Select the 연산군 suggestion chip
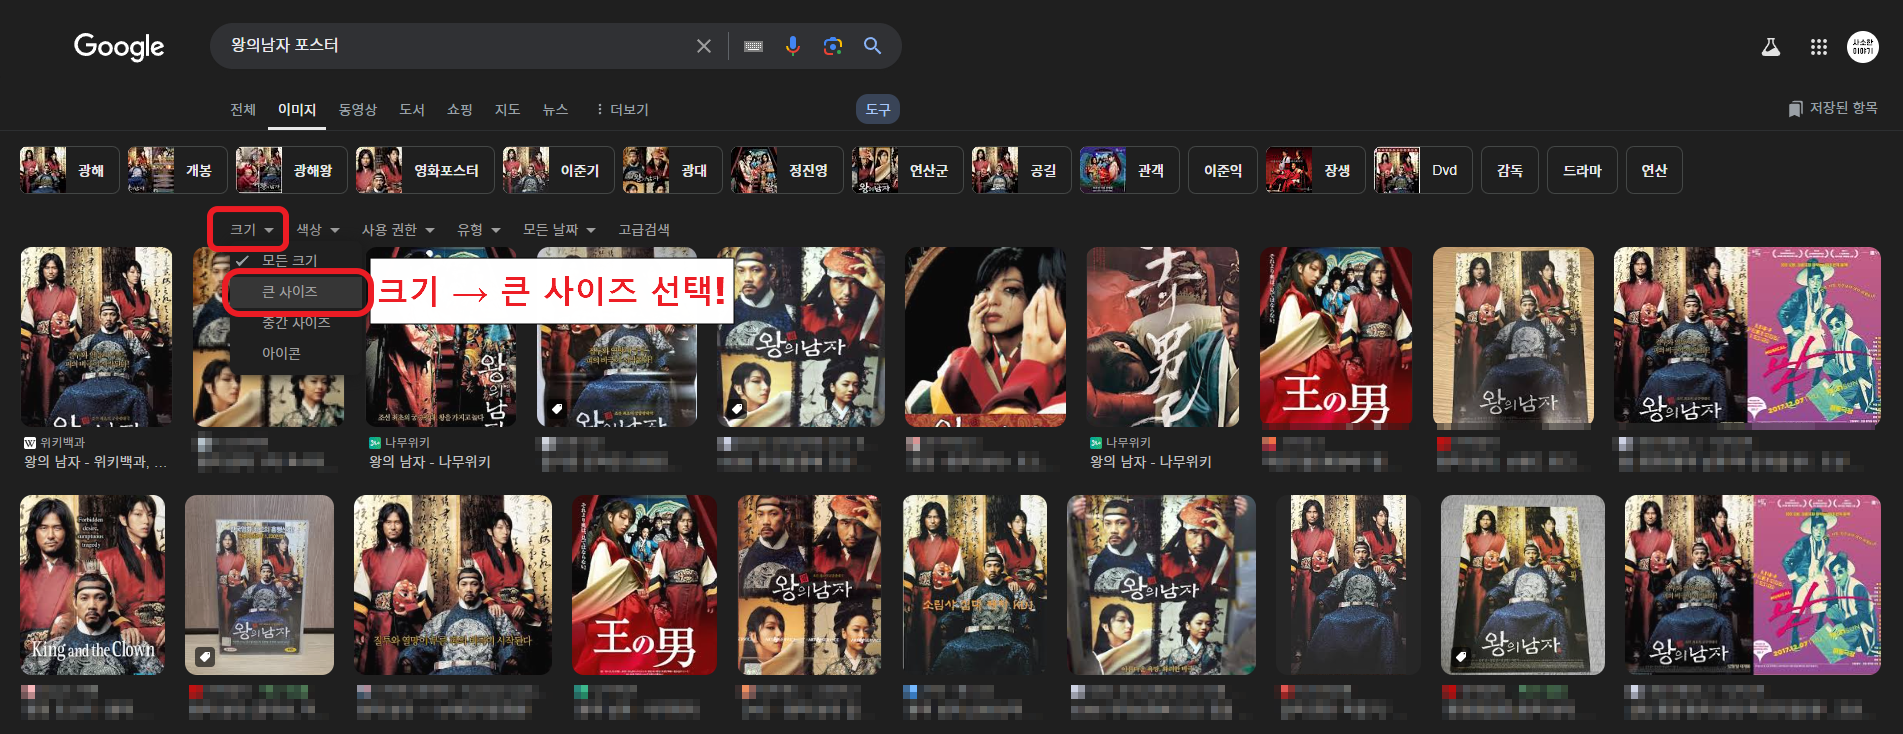The height and width of the screenshot is (734, 1903). [907, 170]
